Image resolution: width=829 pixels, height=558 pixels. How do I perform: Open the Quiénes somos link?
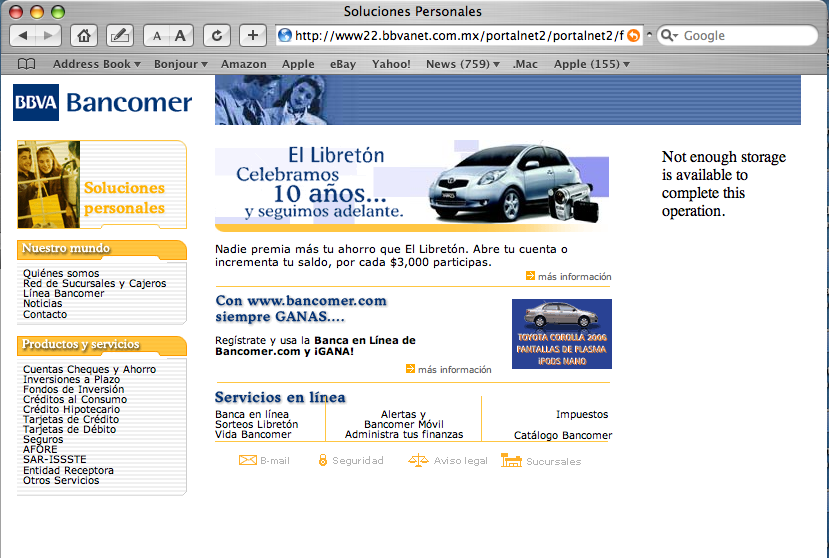click(61, 273)
